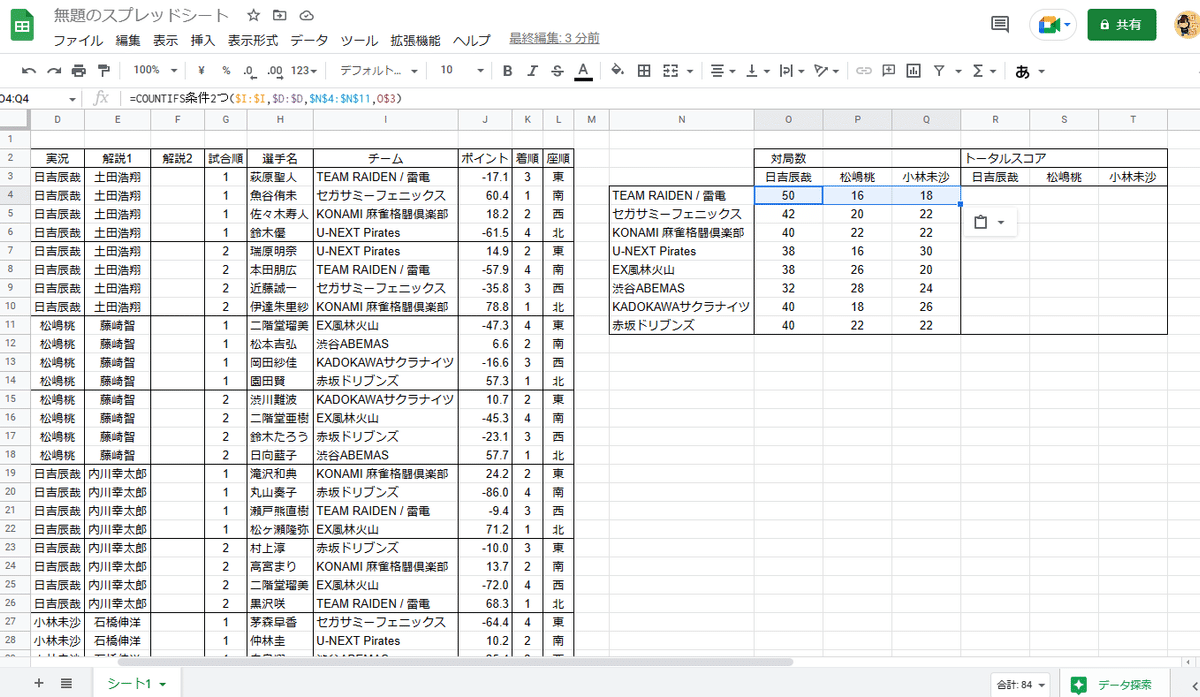The width and height of the screenshot is (1200, 697).
Task: Open the ファイル menu
Action: (x=78, y=41)
